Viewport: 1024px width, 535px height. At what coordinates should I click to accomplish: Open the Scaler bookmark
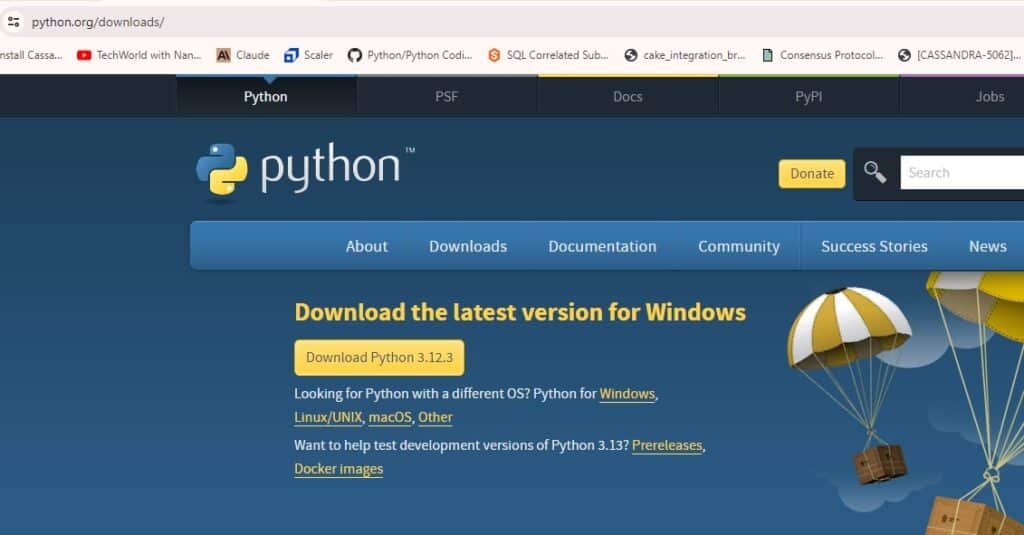(308, 56)
